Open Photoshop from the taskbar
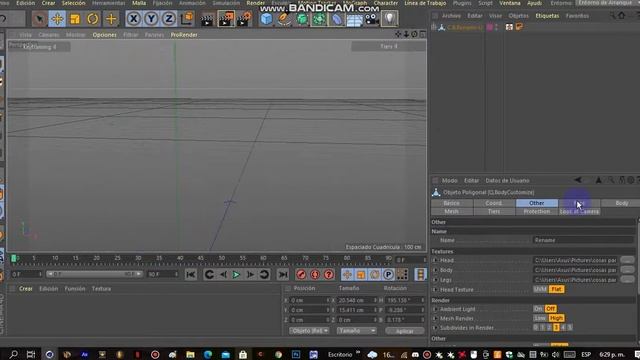 pyautogui.click(x=296, y=354)
